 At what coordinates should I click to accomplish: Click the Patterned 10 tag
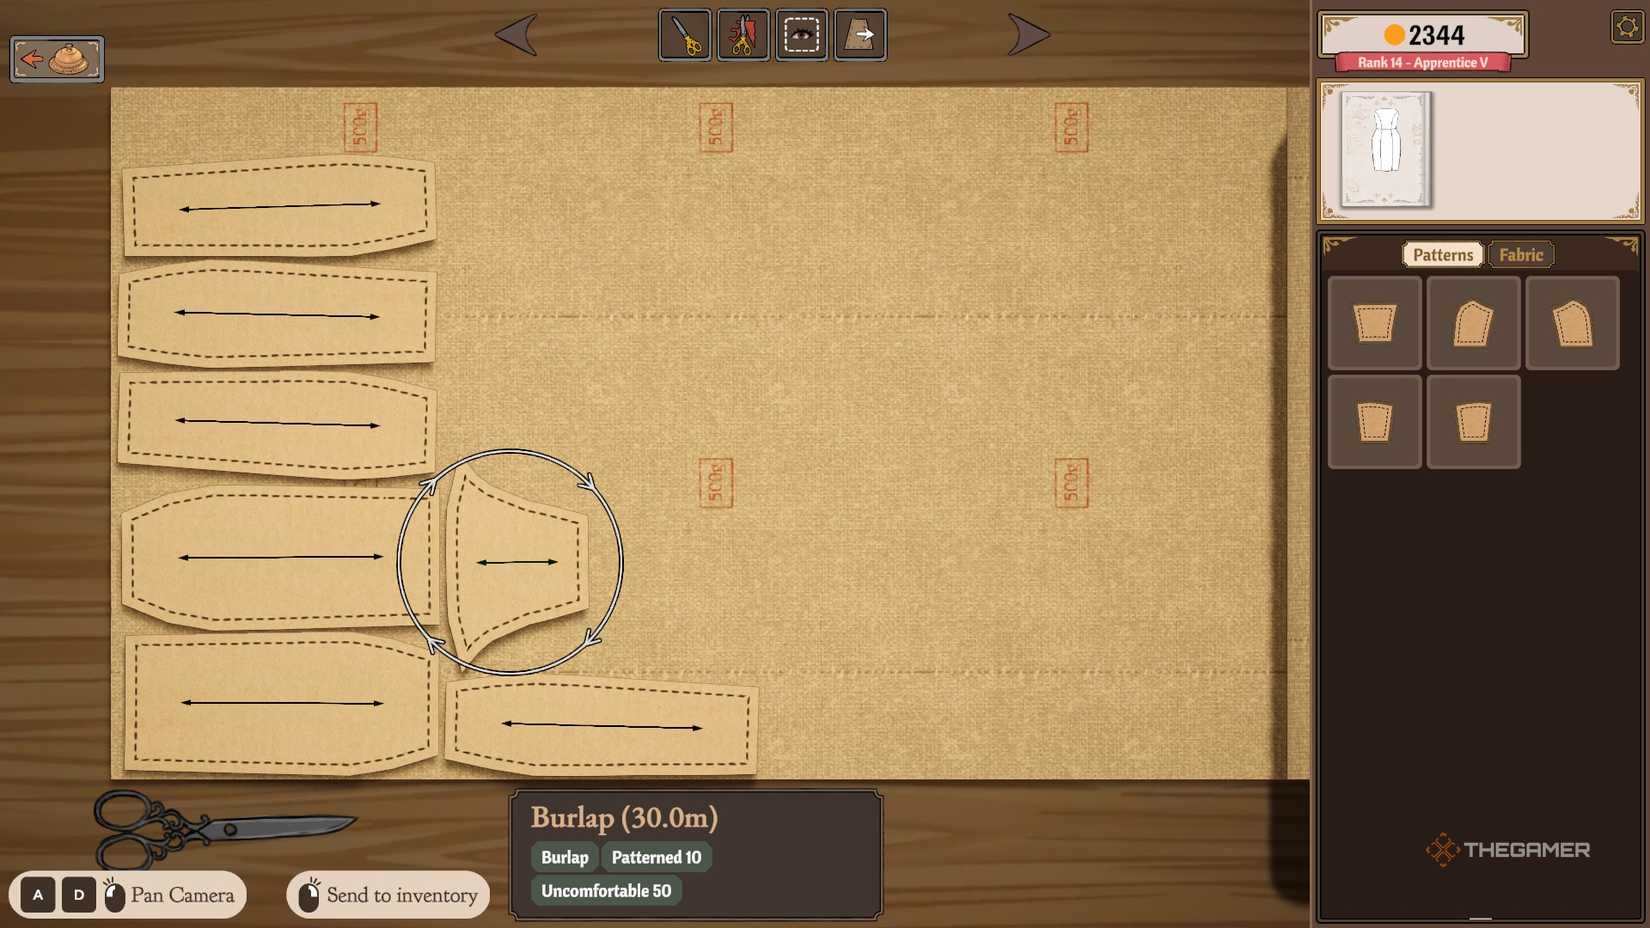click(656, 857)
